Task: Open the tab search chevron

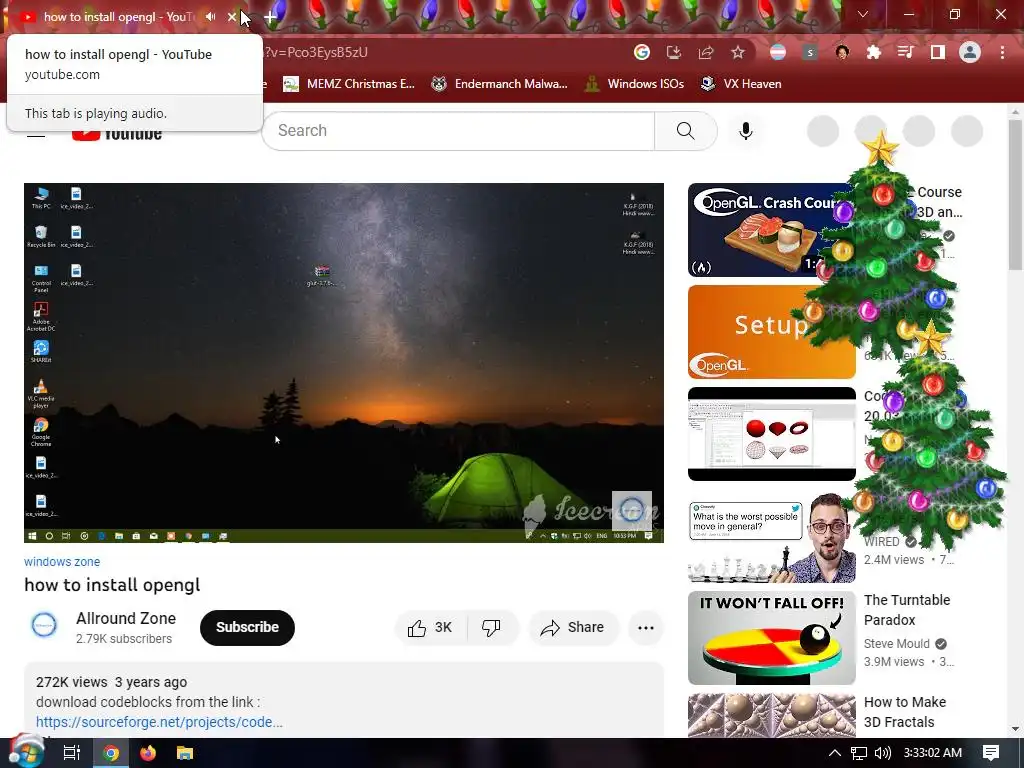Action: 863,14
